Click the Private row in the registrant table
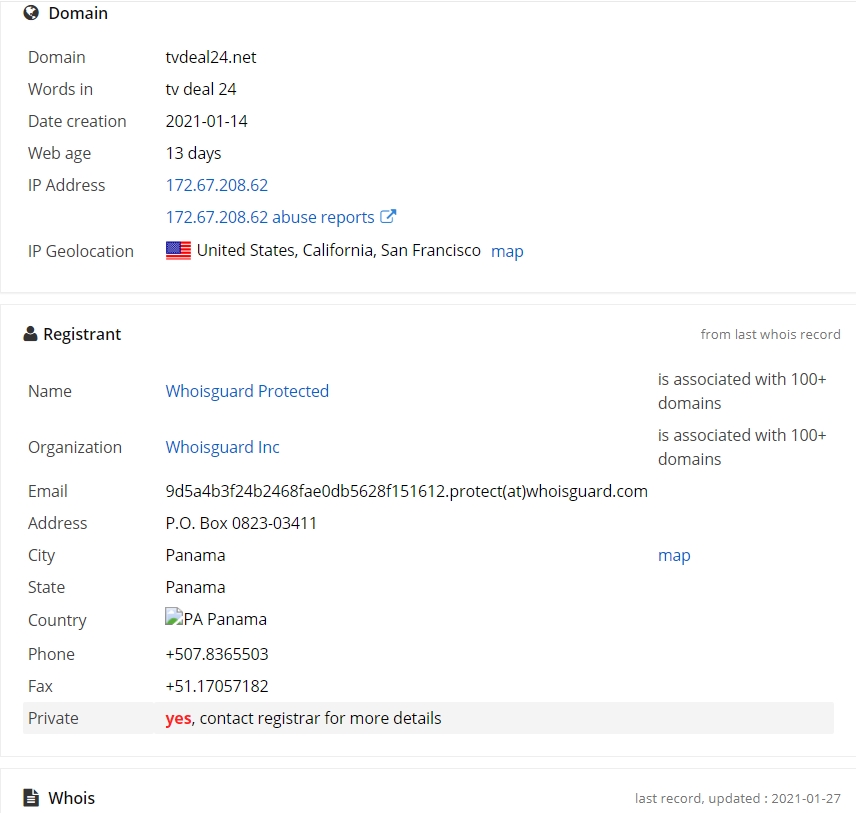 tap(428, 718)
